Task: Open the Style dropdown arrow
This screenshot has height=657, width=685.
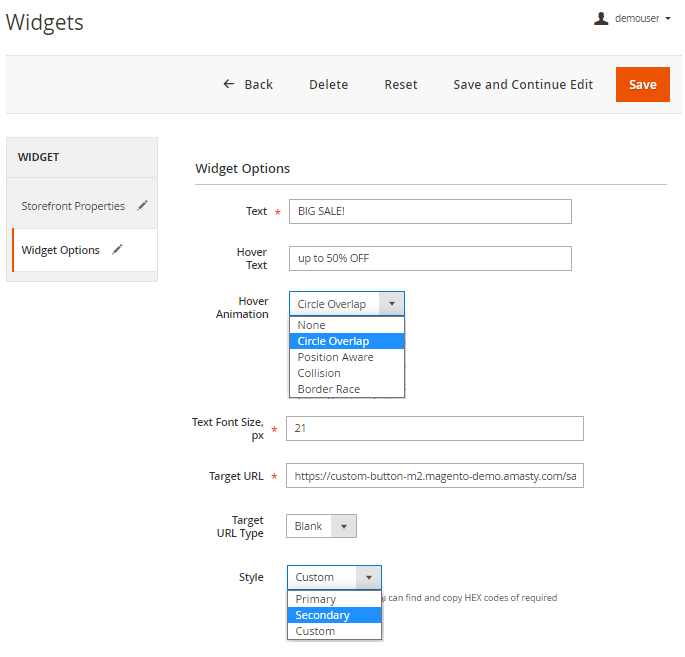Action: (369, 577)
